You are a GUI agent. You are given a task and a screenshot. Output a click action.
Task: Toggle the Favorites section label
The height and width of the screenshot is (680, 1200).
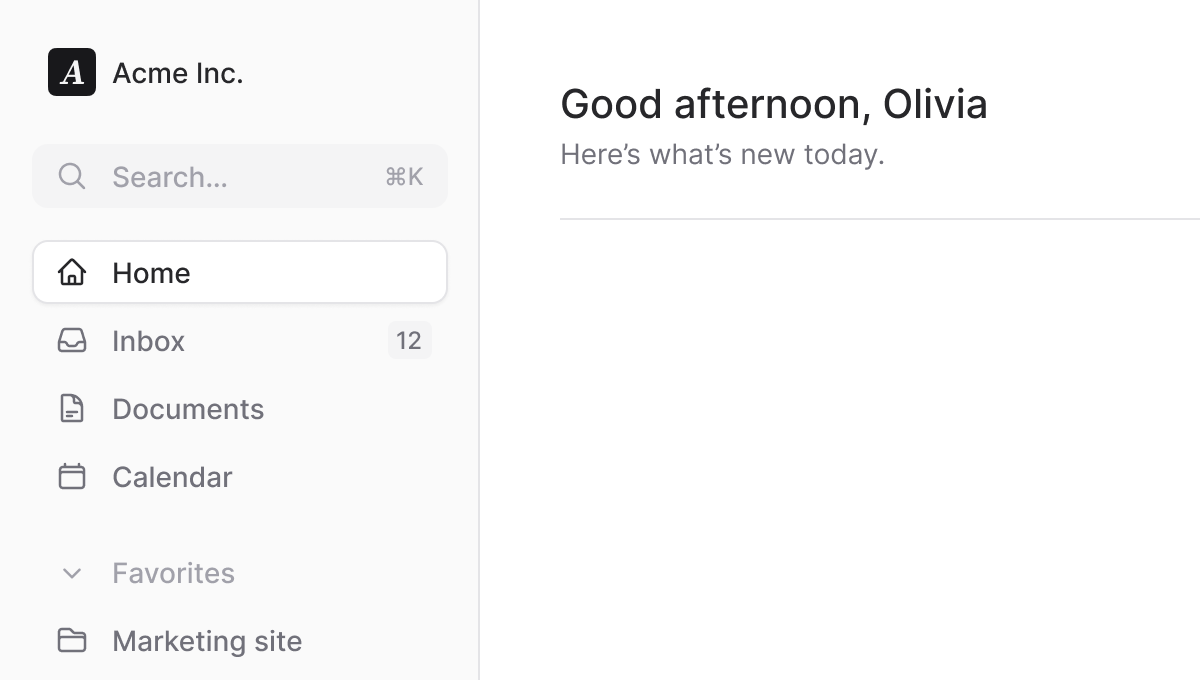[x=173, y=573]
